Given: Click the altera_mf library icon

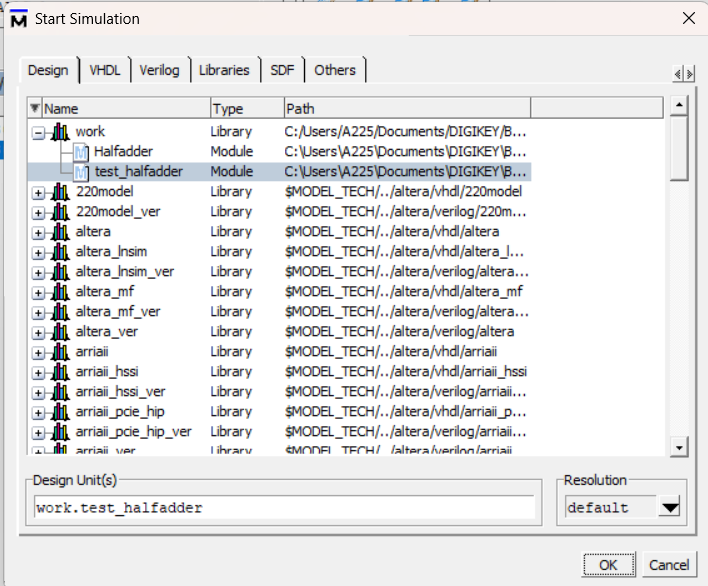Looking at the screenshot, I should (x=61, y=292).
